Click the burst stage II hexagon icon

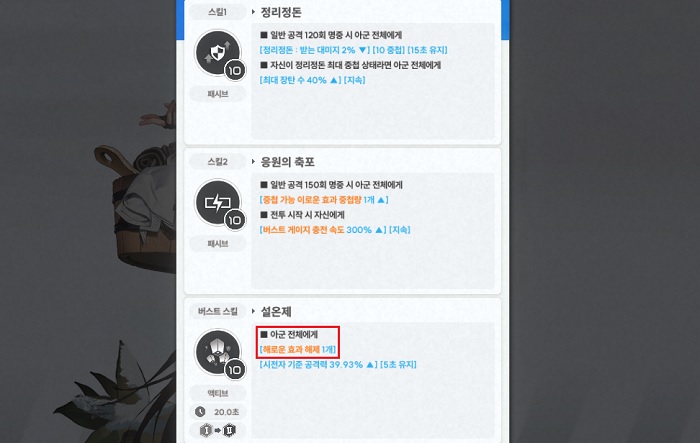click(229, 430)
